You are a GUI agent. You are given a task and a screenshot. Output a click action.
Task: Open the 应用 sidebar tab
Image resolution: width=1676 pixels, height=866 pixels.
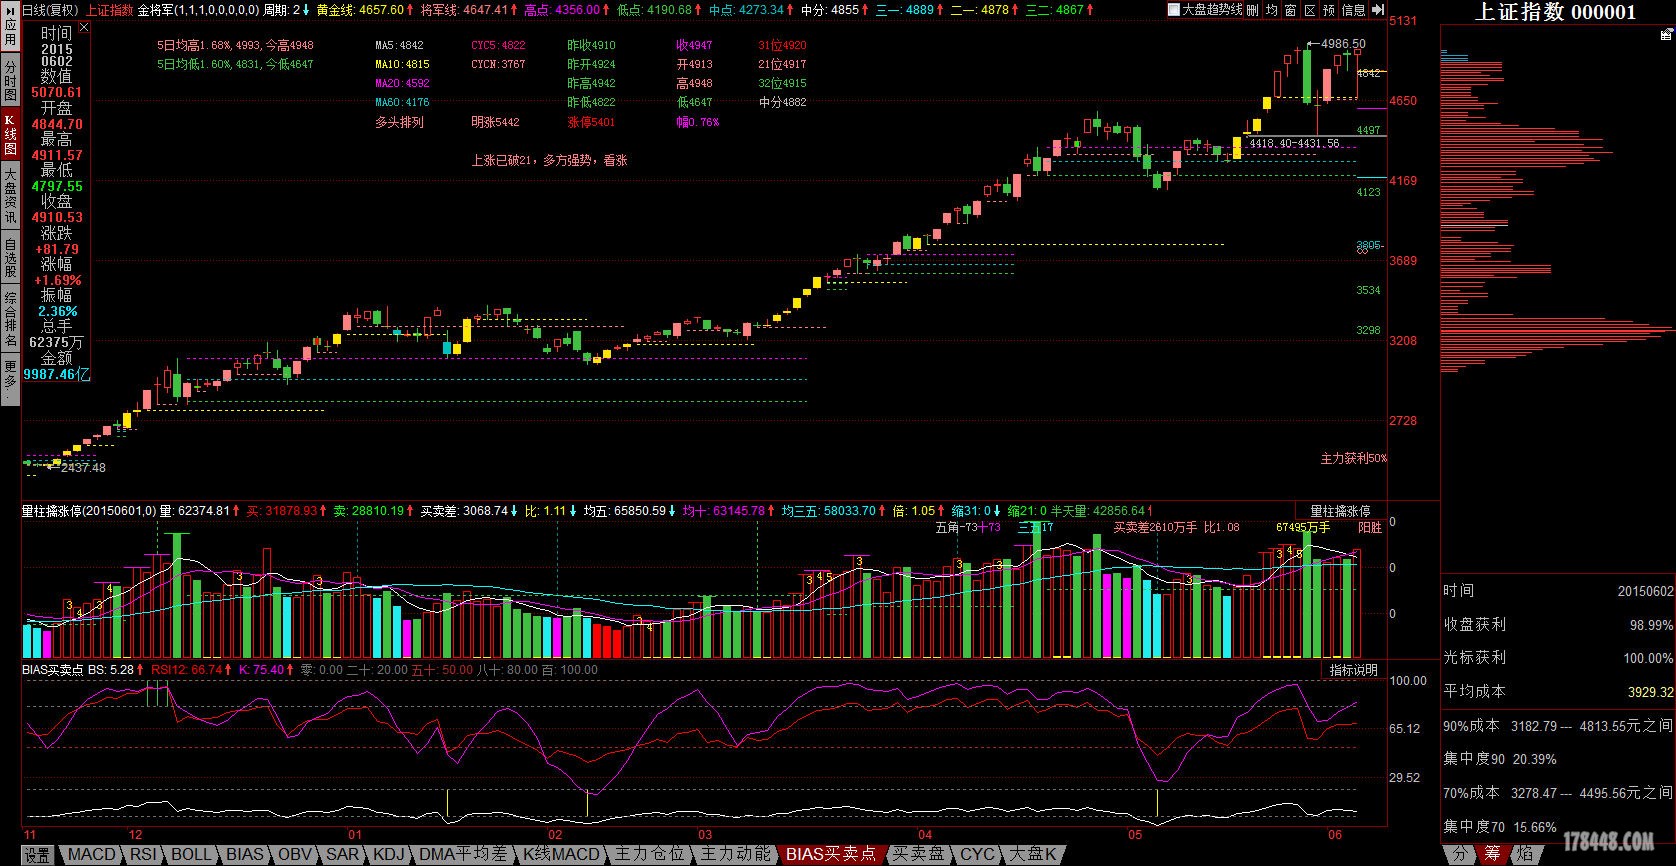pyautogui.click(x=10, y=27)
